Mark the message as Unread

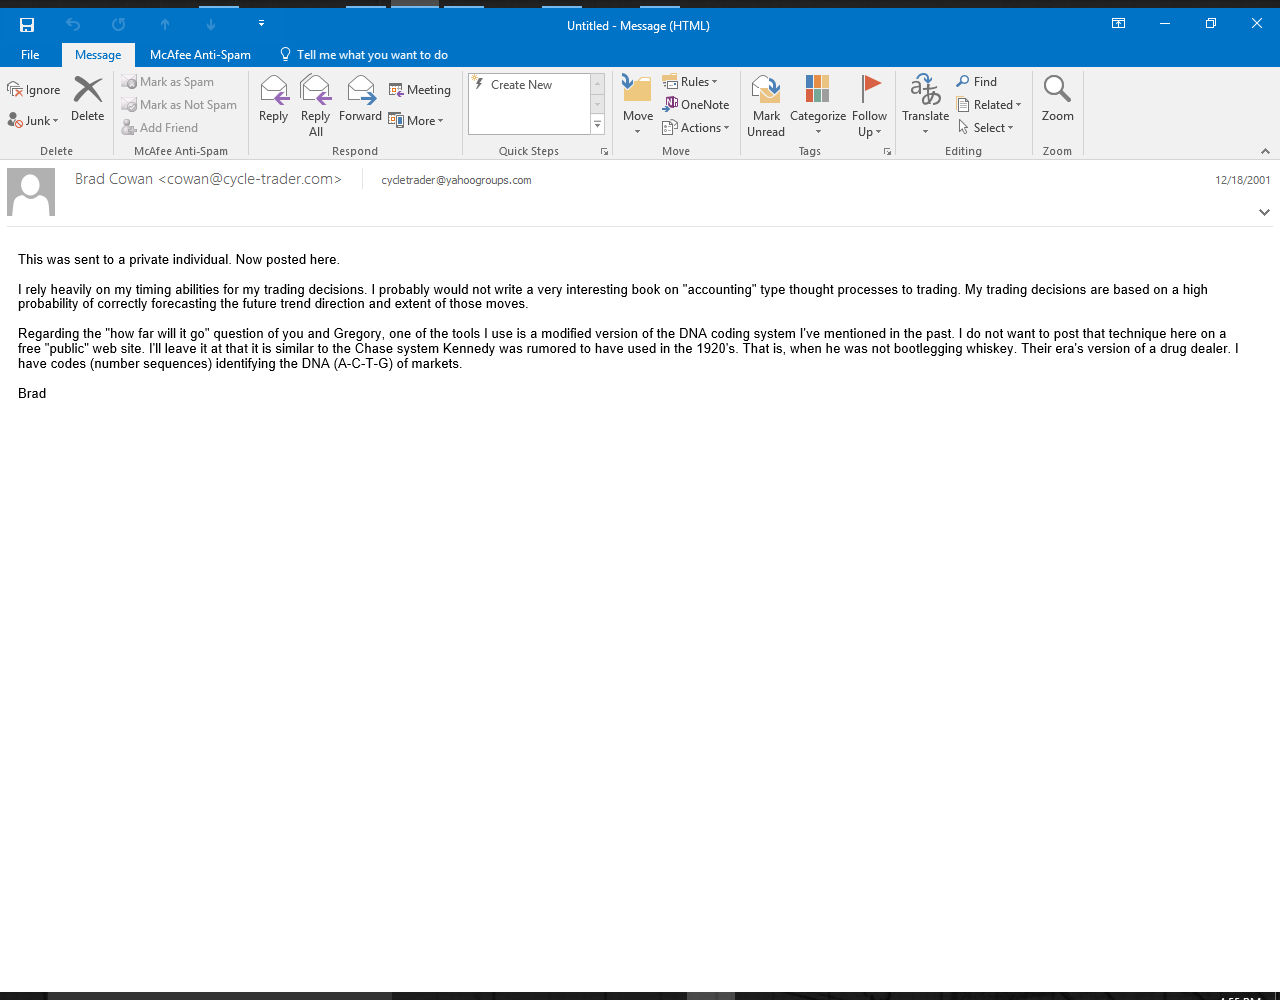[x=766, y=106]
